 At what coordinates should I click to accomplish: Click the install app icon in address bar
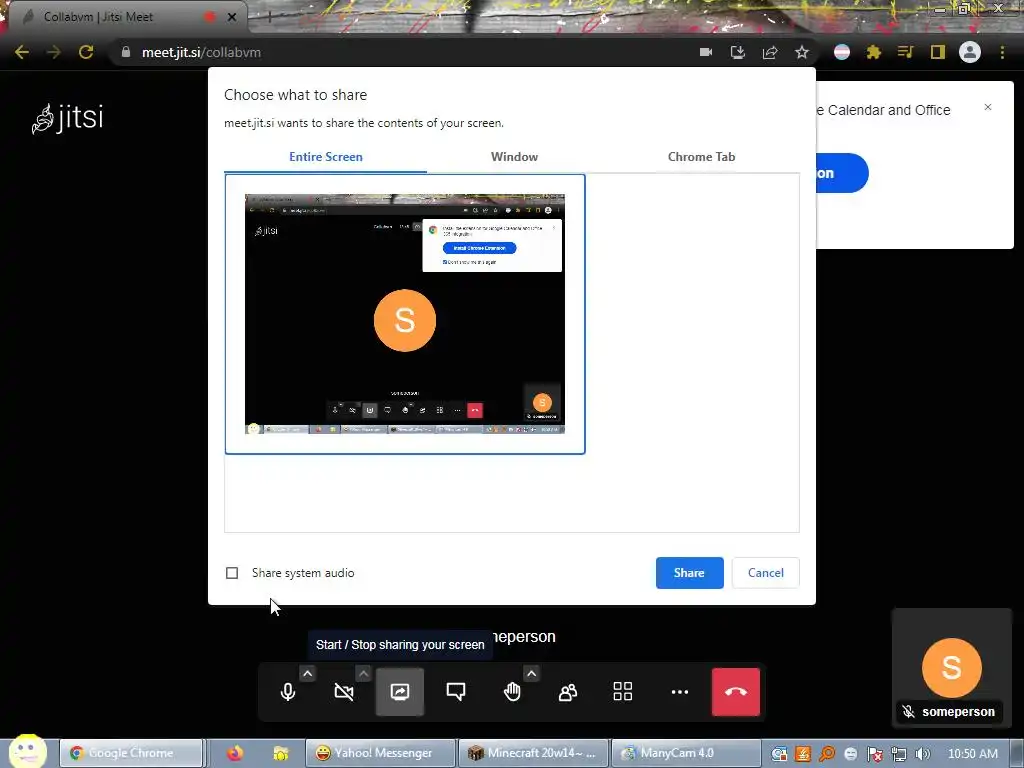pos(738,52)
